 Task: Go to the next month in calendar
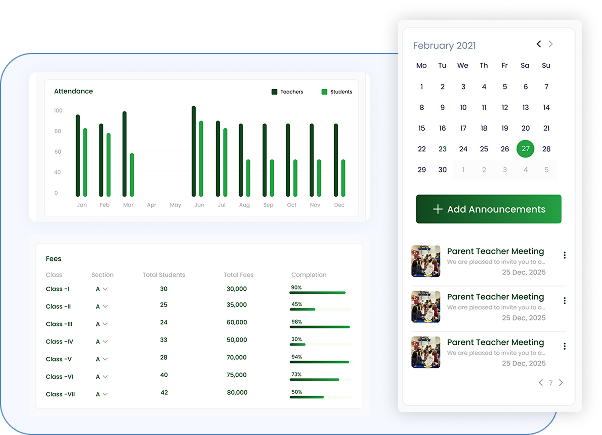point(551,44)
